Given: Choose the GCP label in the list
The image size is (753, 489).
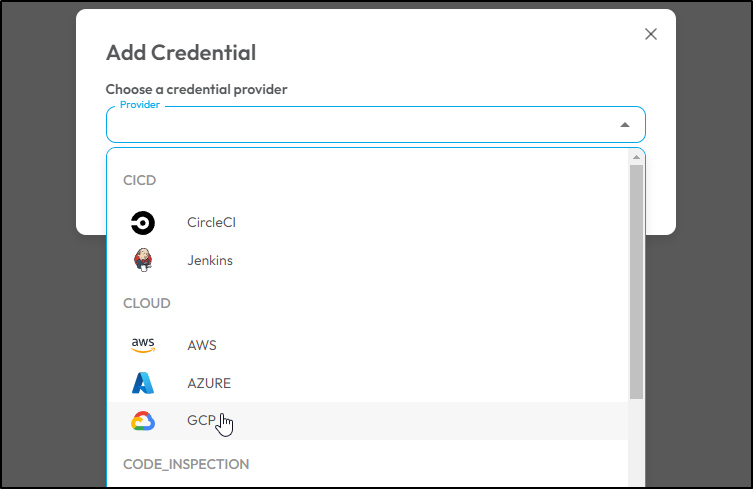Looking at the screenshot, I should [x=201, y=420].
